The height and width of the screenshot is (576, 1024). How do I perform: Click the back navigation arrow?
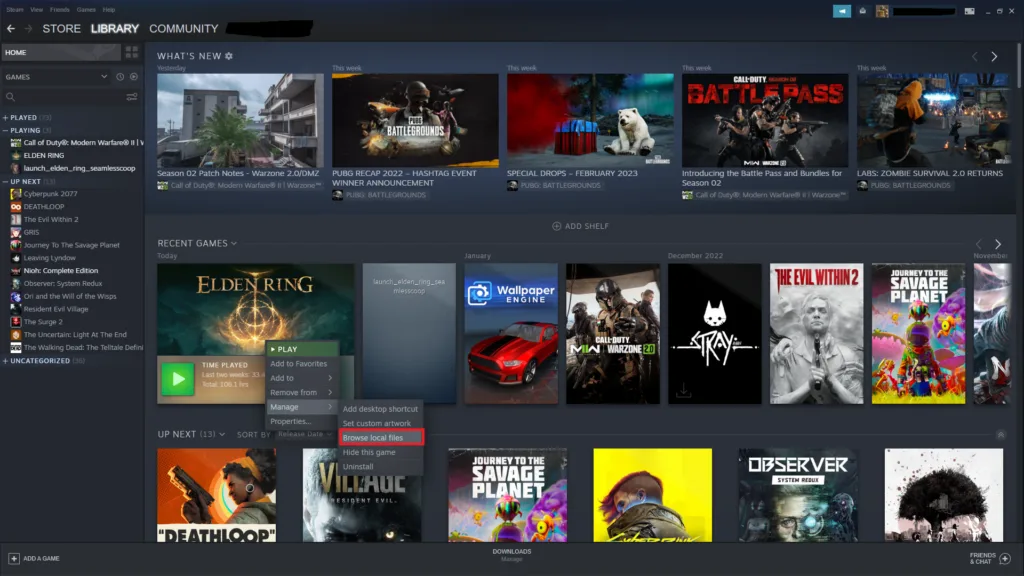point(11,29)
